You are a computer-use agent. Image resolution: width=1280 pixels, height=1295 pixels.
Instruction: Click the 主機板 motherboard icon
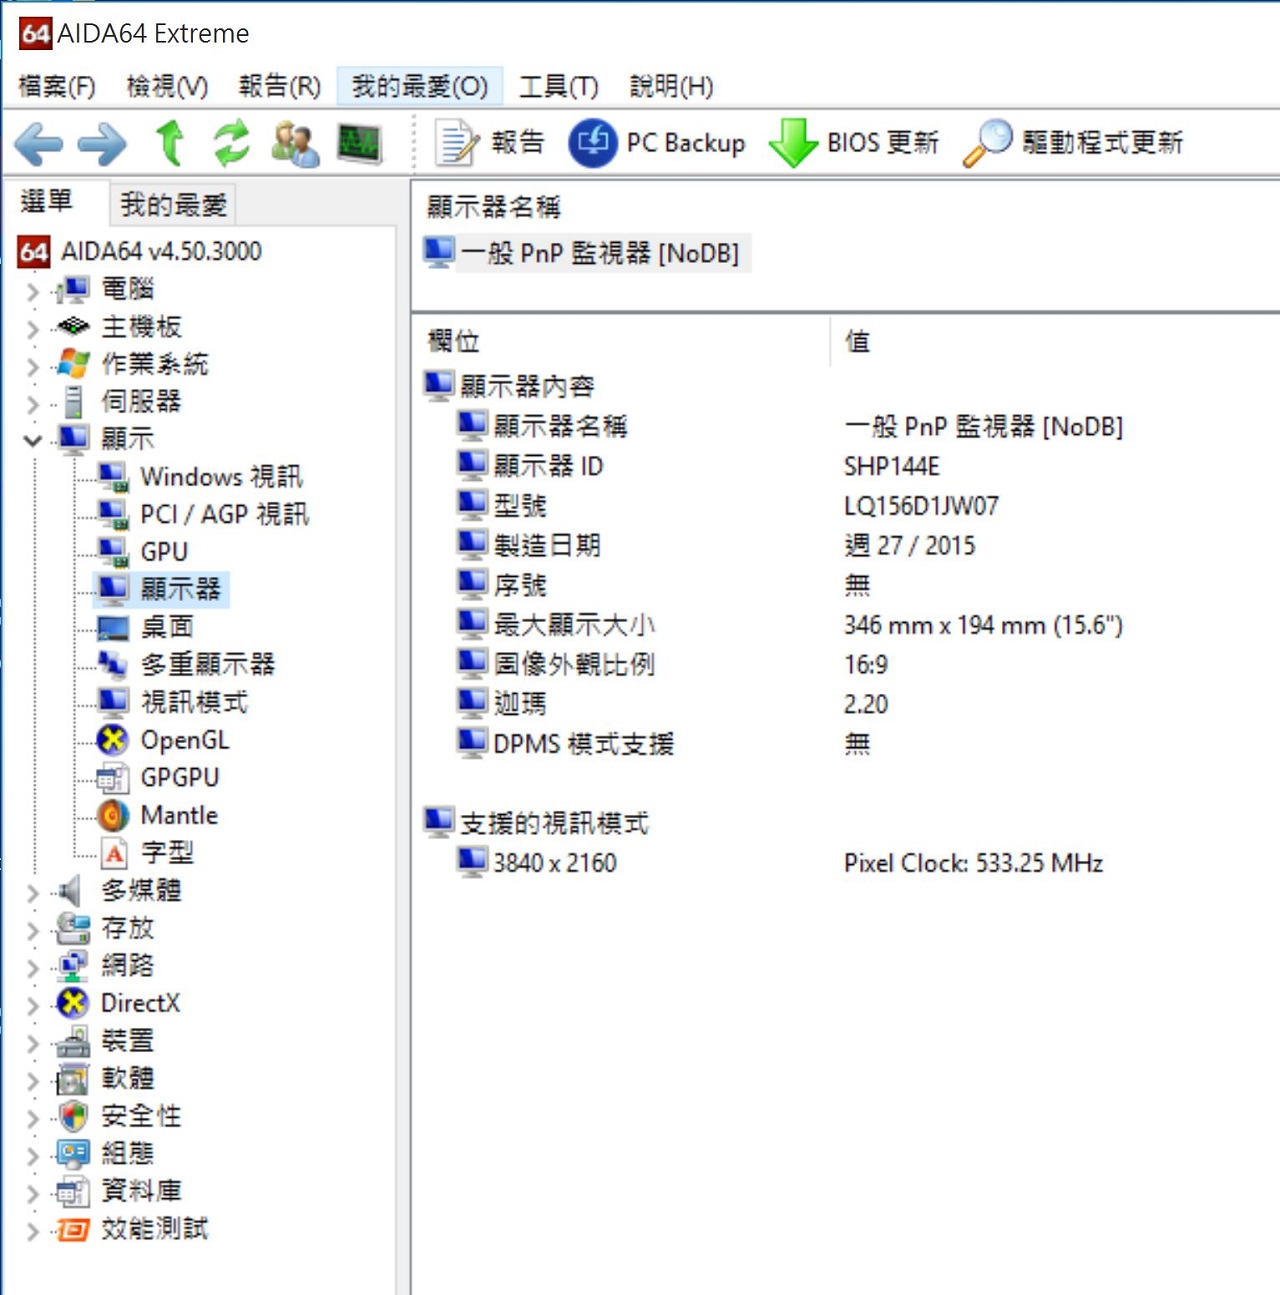73,327
